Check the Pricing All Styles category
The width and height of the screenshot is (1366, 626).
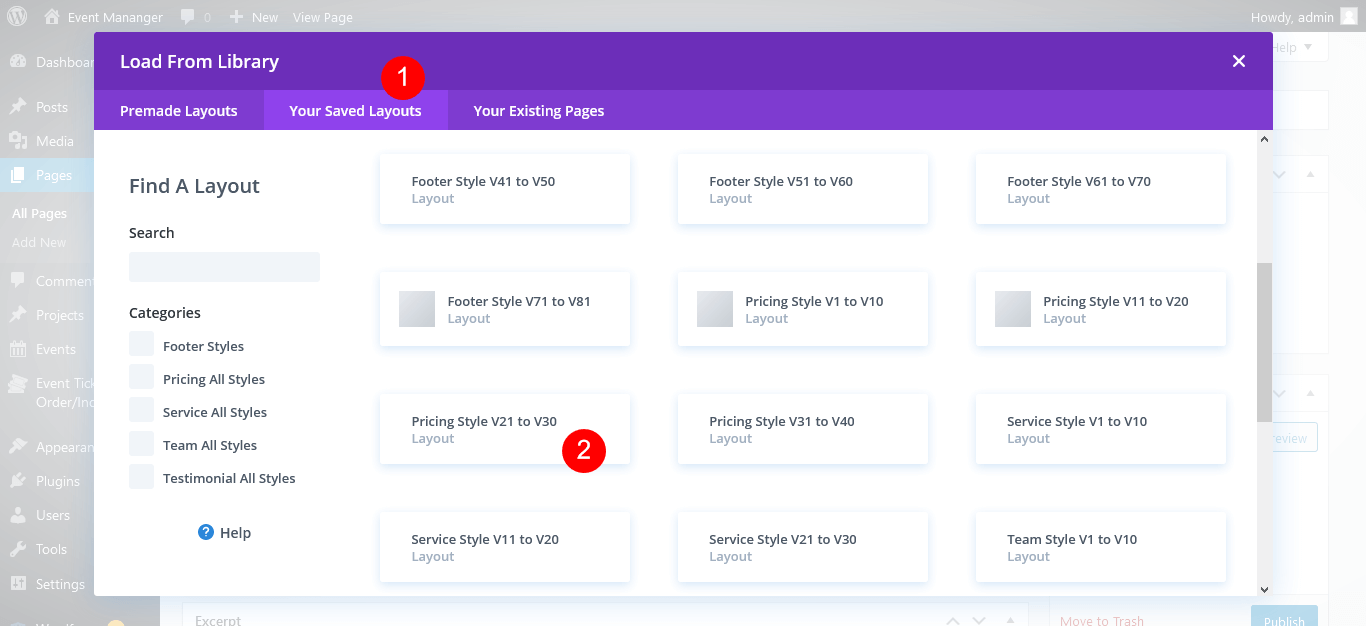141,378
